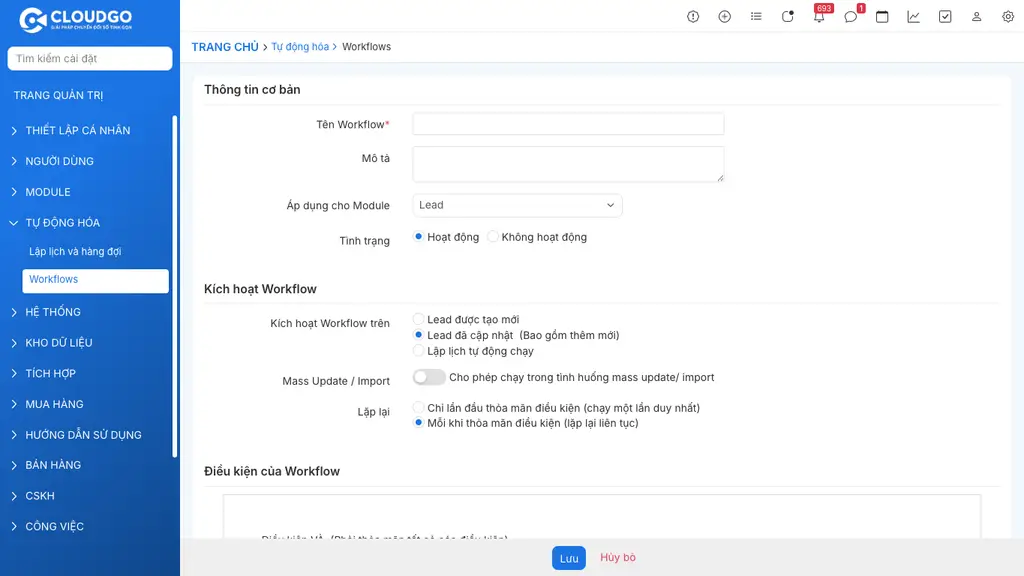Viewport: 1024px width, 576px height.
Task: Choose Lead đã cập nhật trigger
Action: coord(419,334)
